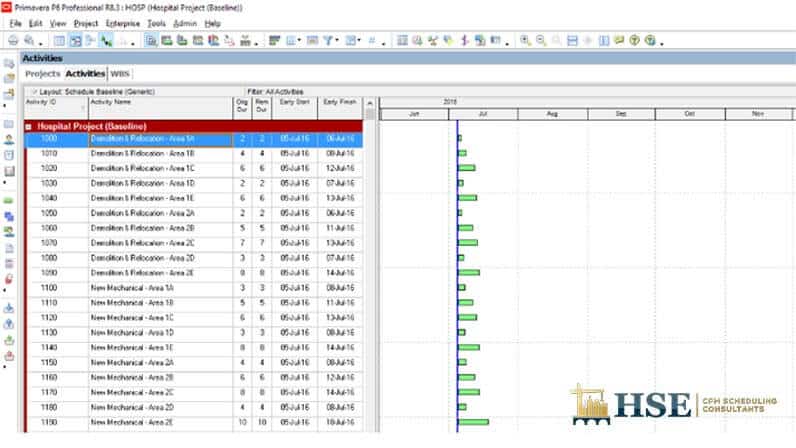Collapse the Hospital Project (Baseline) group
Screen dimensions: 796x448
click(x=29, y=127)
